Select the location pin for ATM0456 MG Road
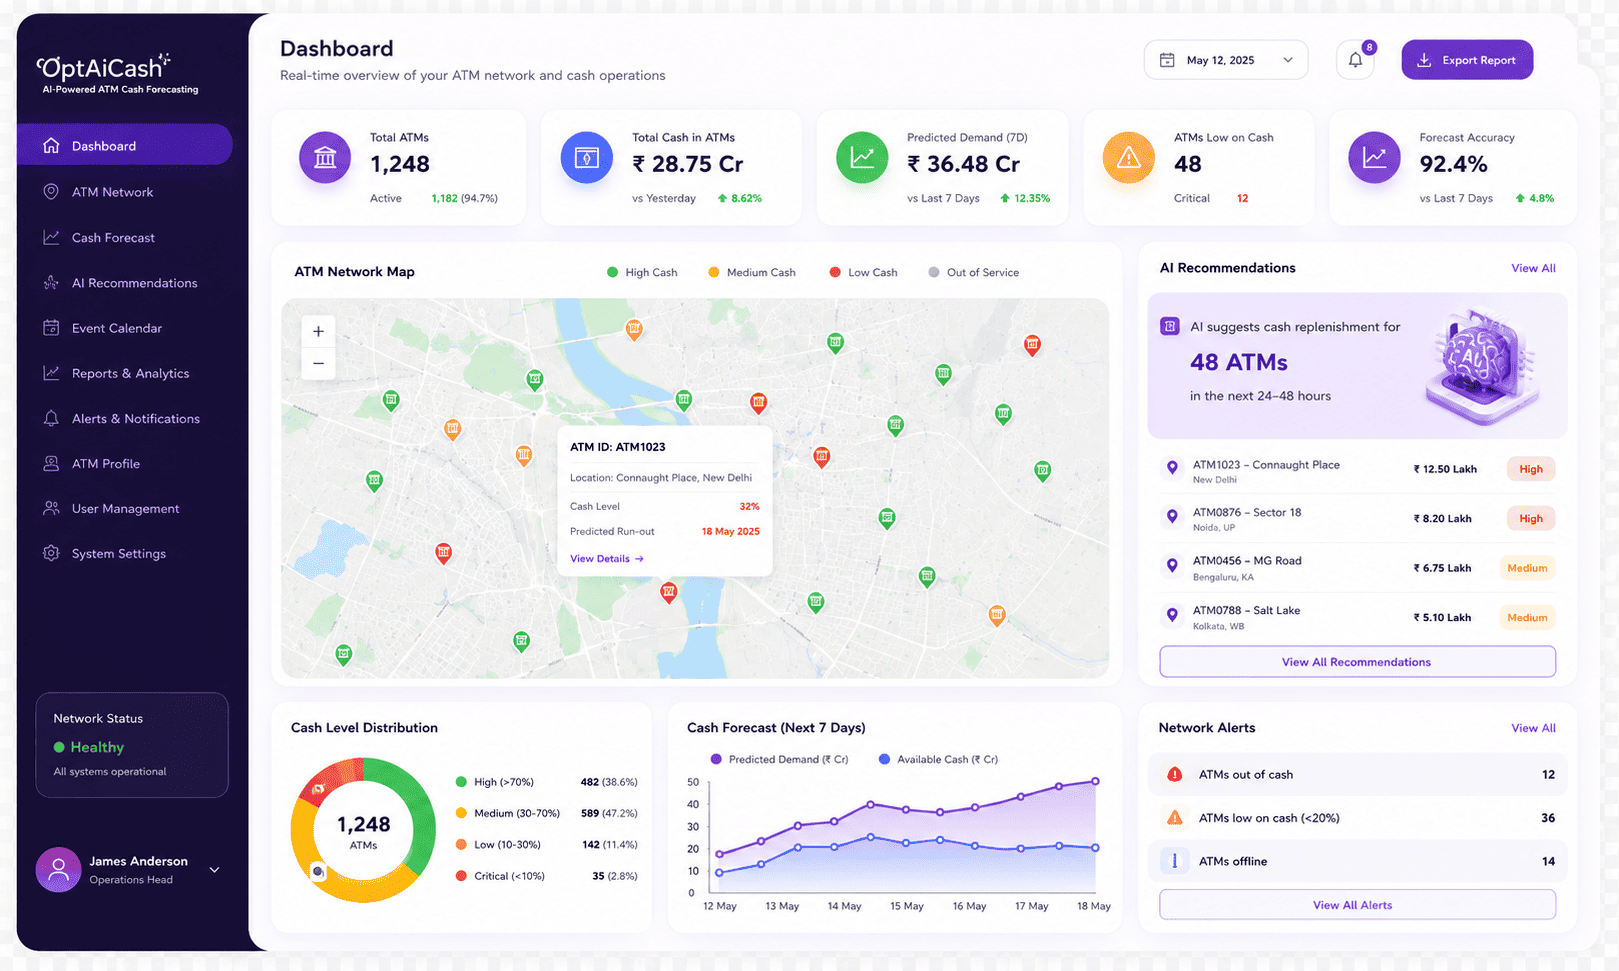 pos(1172,566)
